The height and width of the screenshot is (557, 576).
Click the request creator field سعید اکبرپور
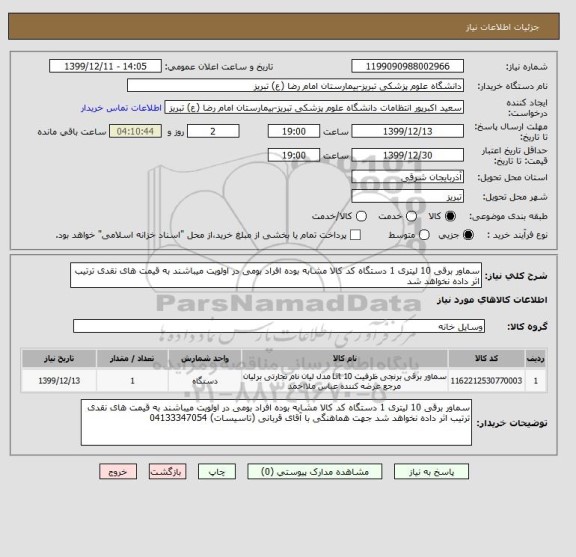[x=314, y=108]
